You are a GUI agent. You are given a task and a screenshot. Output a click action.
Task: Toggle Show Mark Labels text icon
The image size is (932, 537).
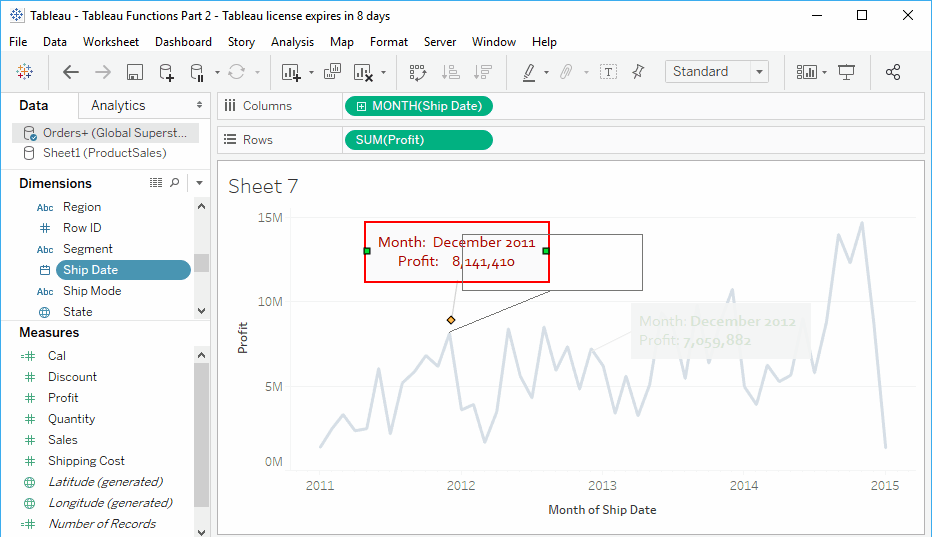pyautogui.click(x=608, y=72)
